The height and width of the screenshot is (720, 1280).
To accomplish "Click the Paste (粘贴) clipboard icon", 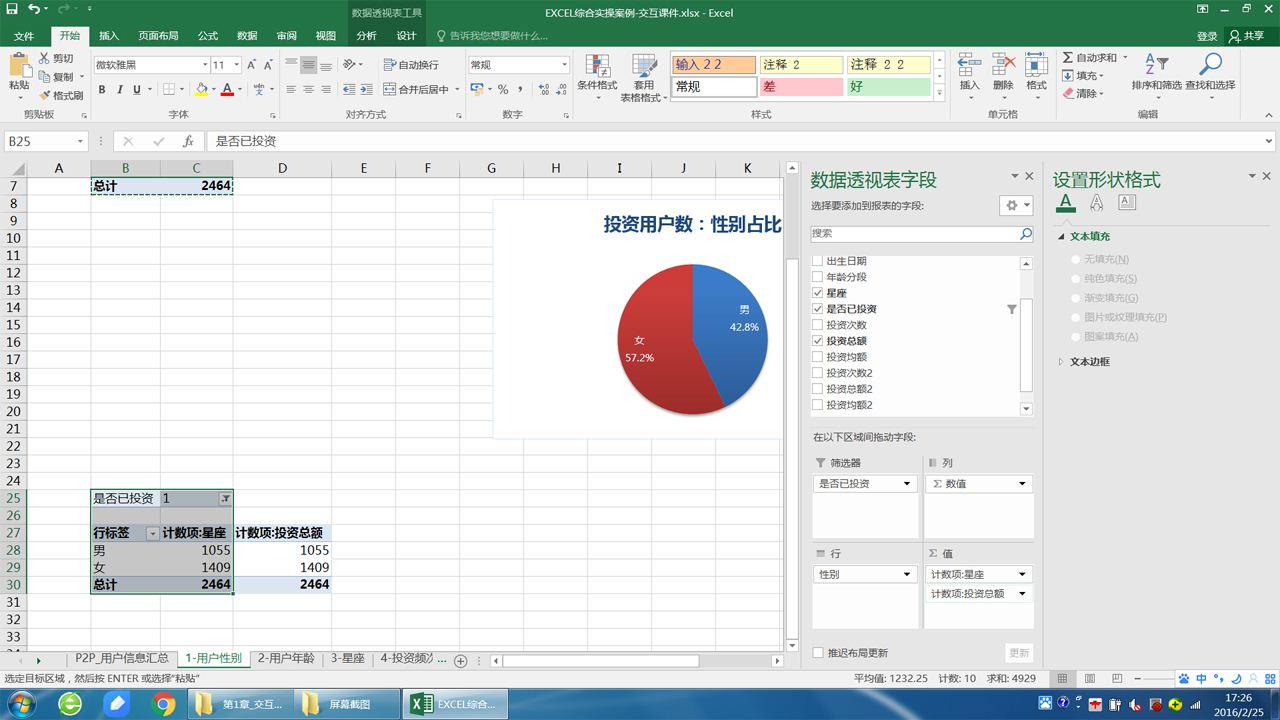I will pos(19,66).
